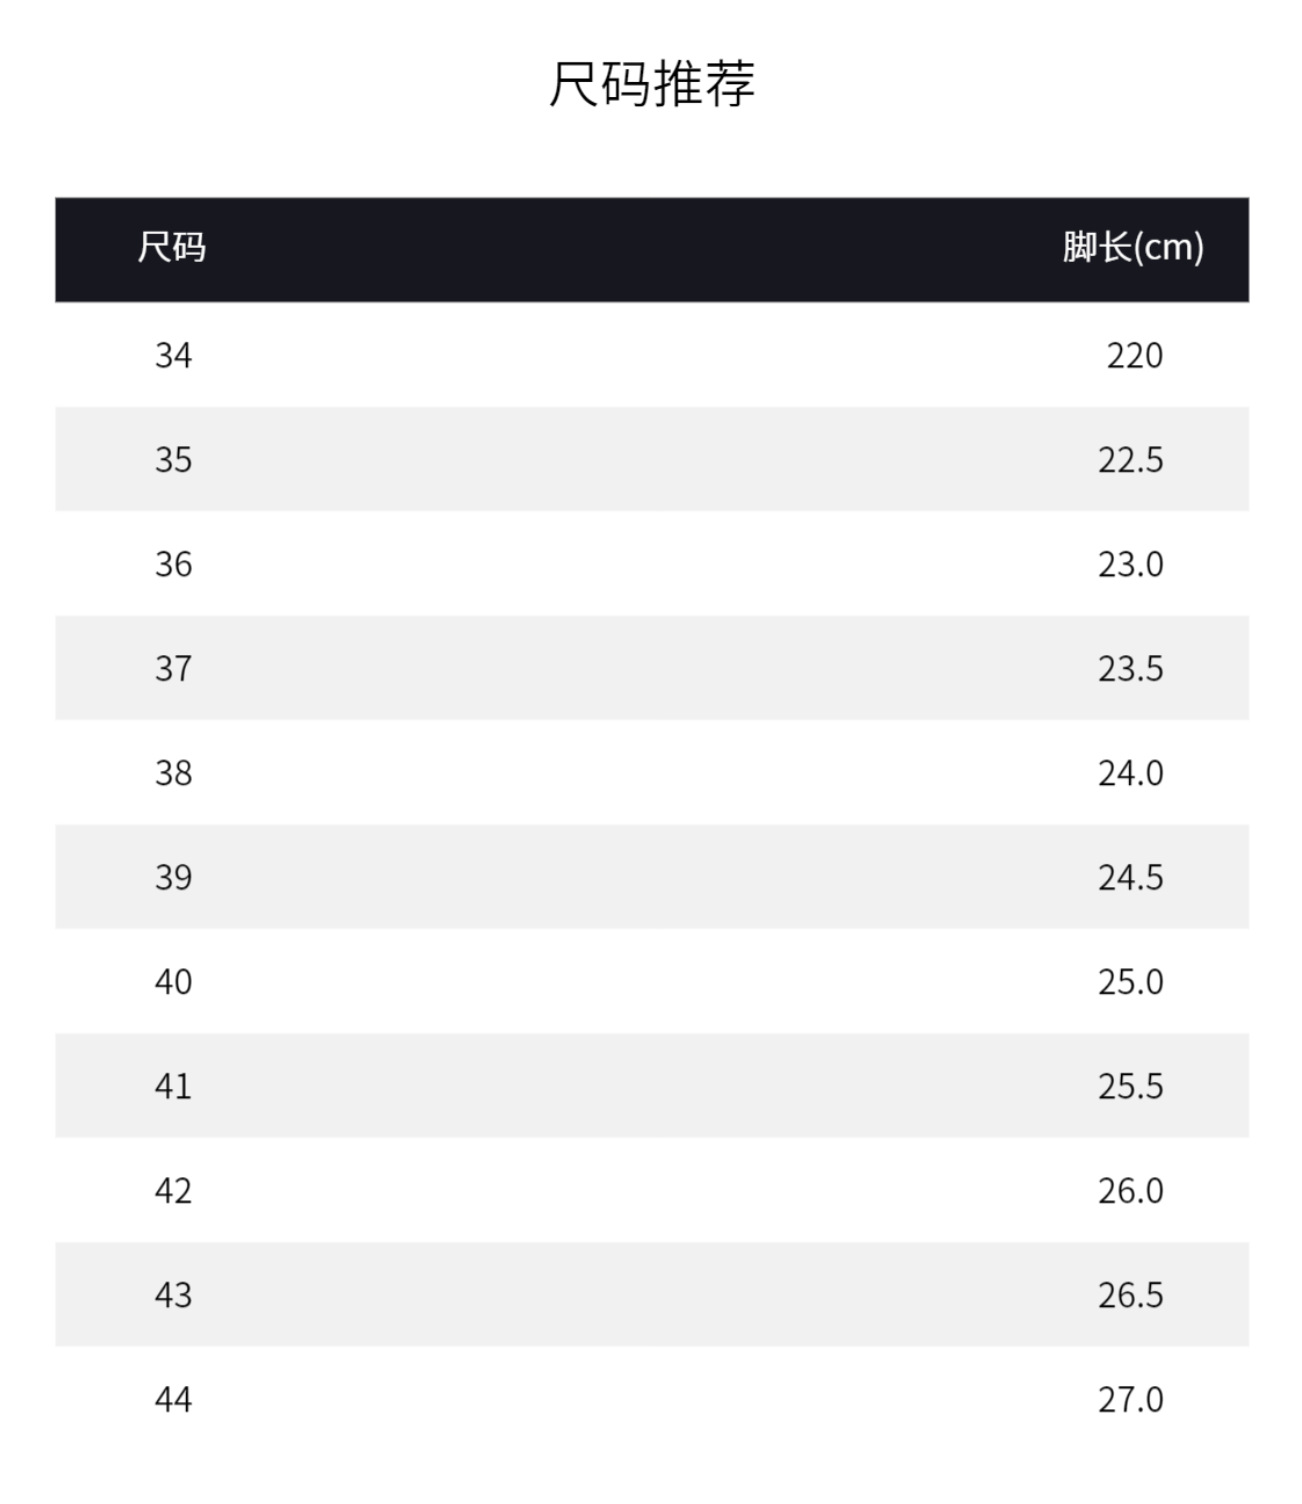Click the 25.5 foot length value
The width and height of the screenshot is (1302, 1504).
click(1130, 1086)
